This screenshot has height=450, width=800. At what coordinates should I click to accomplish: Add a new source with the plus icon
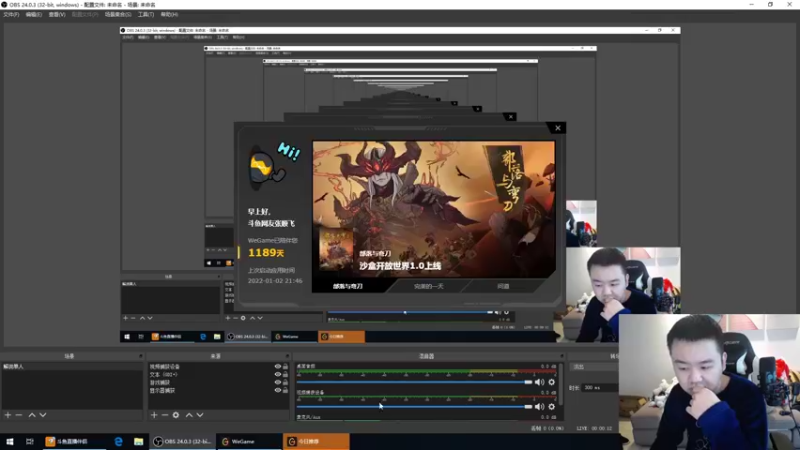(154, 415)
